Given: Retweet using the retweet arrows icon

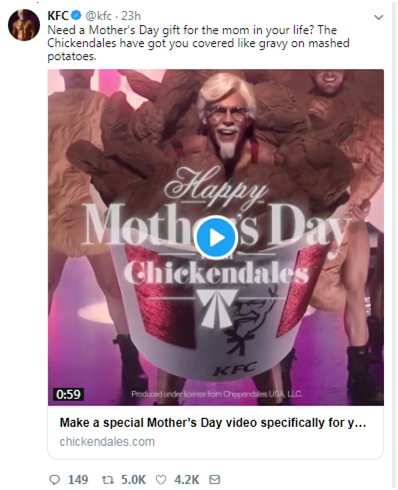Looking at the screenshot, I should 108,480.
